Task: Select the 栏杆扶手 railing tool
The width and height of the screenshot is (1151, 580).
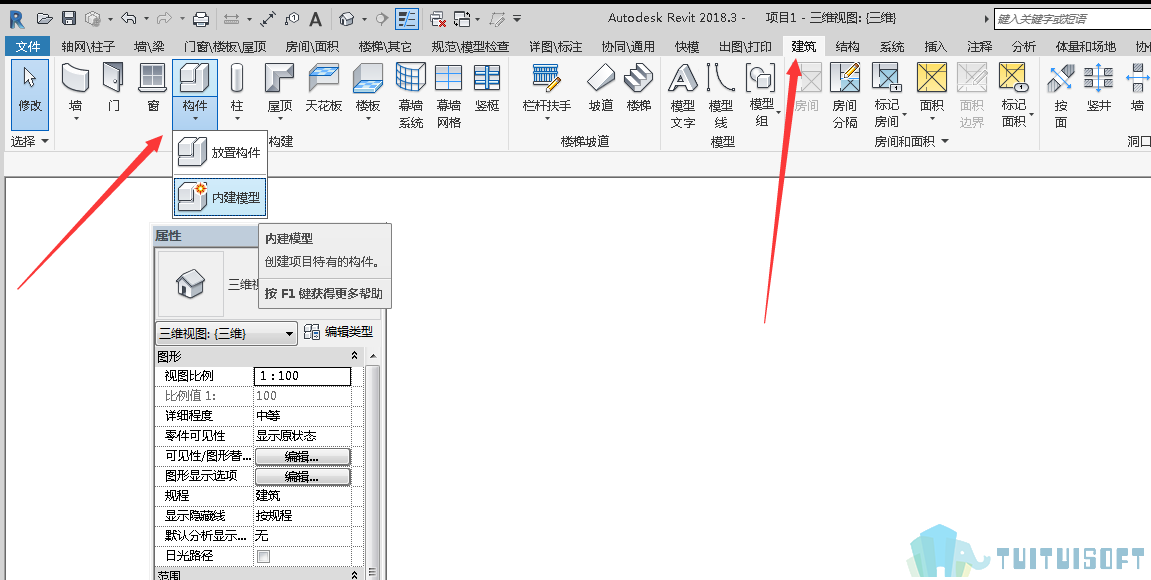Action: (x=547, y=90)
